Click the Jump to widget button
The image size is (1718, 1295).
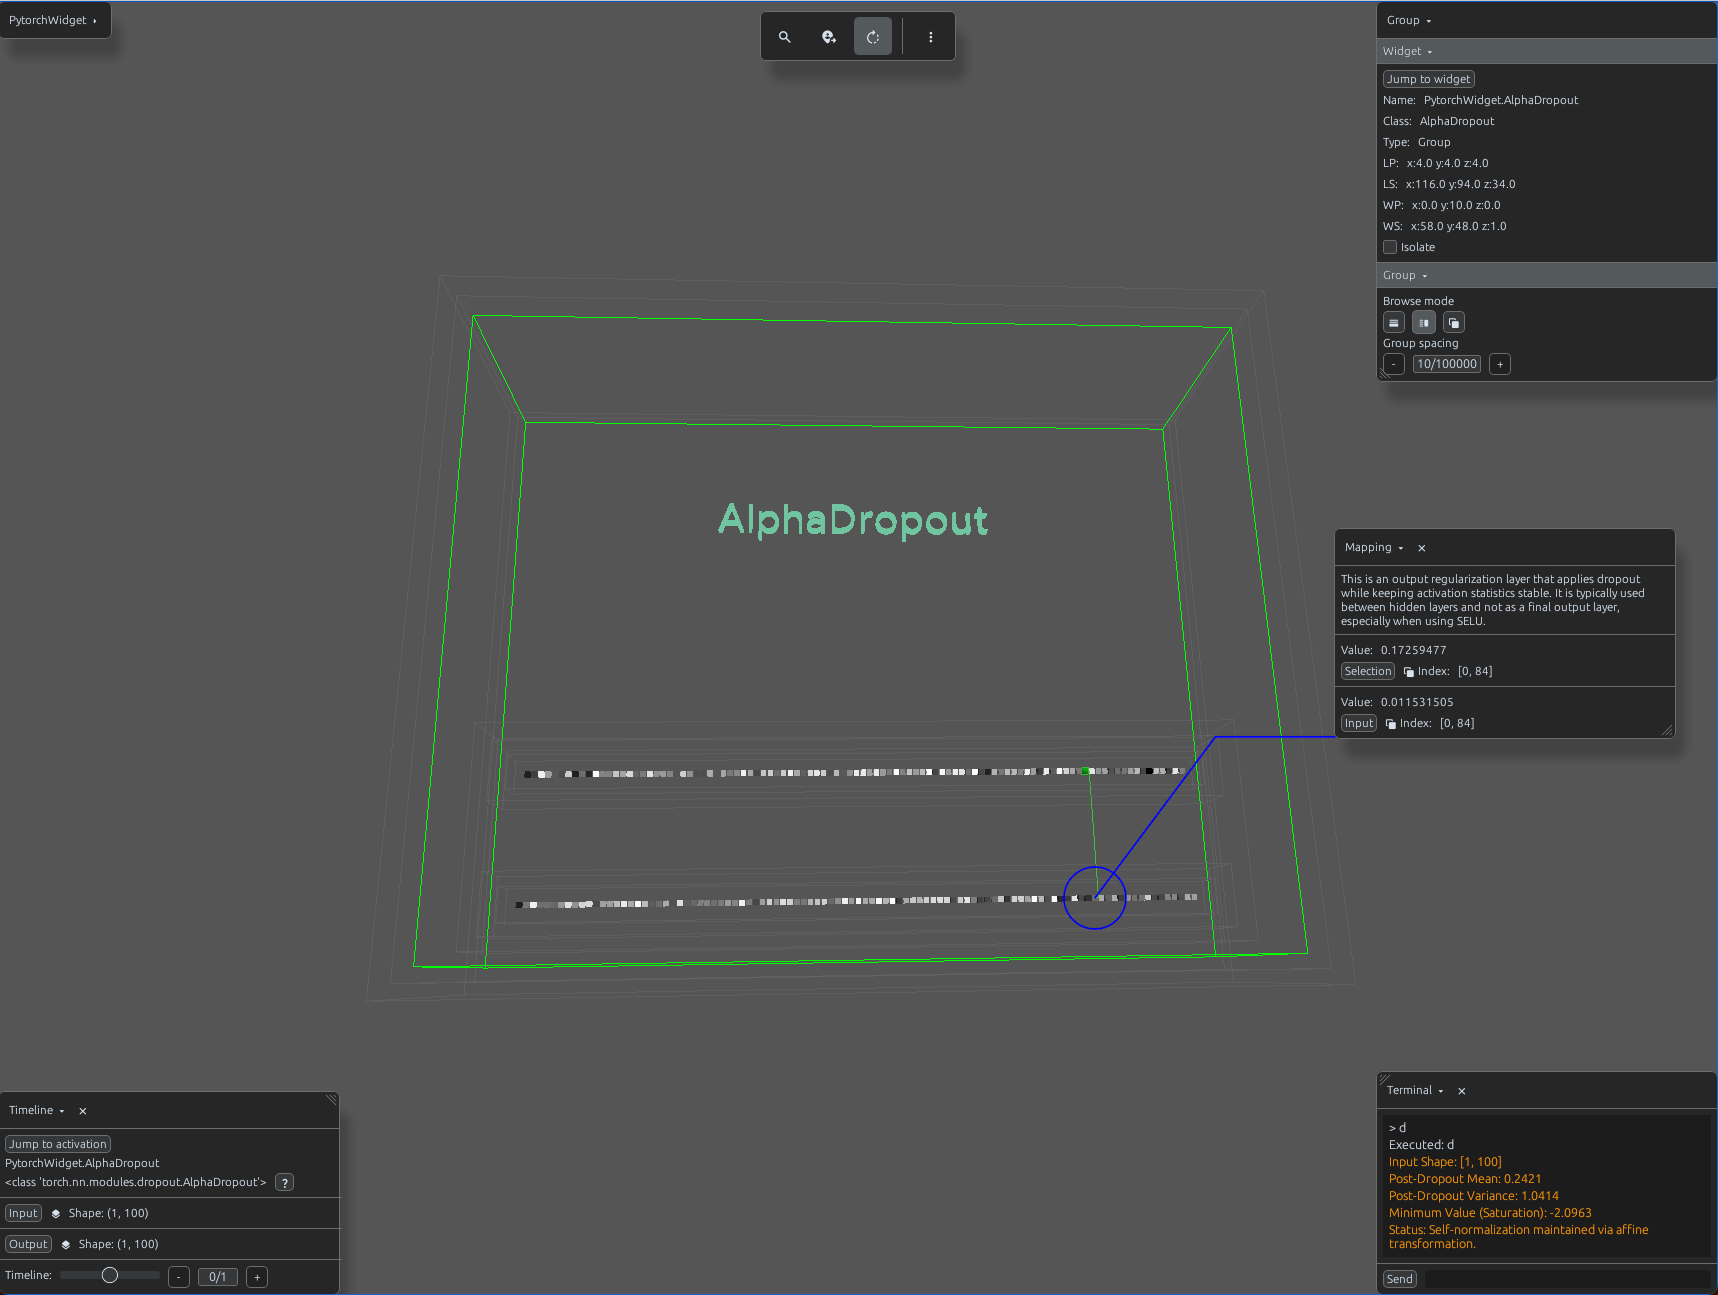(x=1429, y=79)
